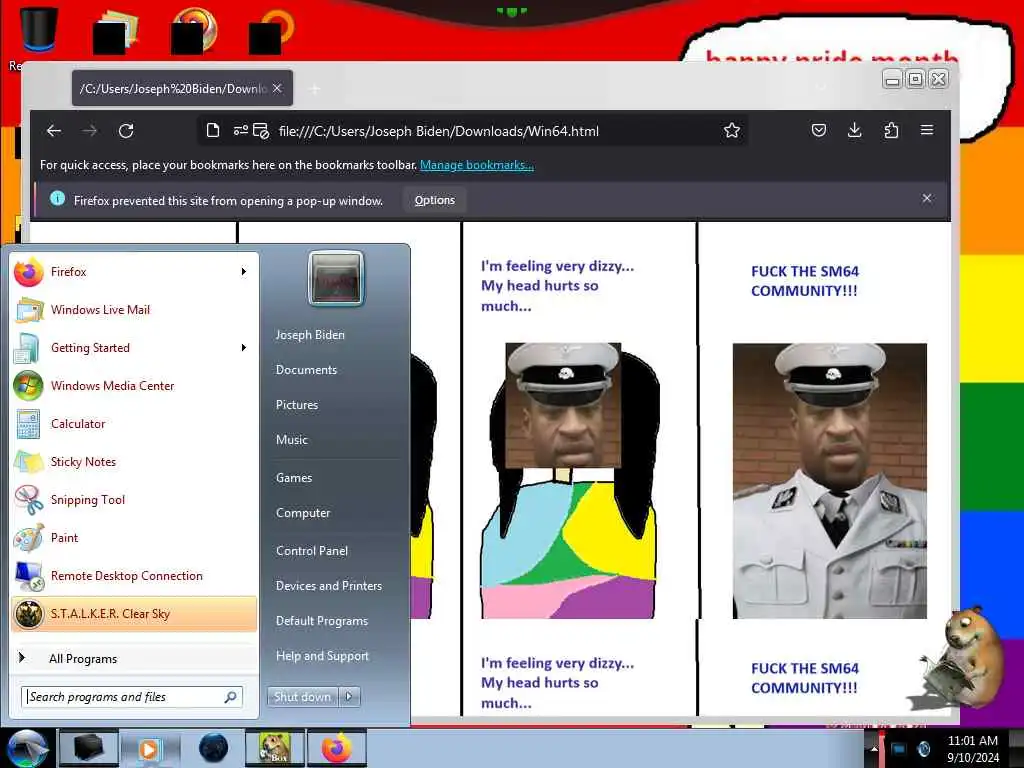The height and width of the screenshot is (768, 1024).
Task: Open the pop-up blocker Options button
Action: tap(434, 200)
